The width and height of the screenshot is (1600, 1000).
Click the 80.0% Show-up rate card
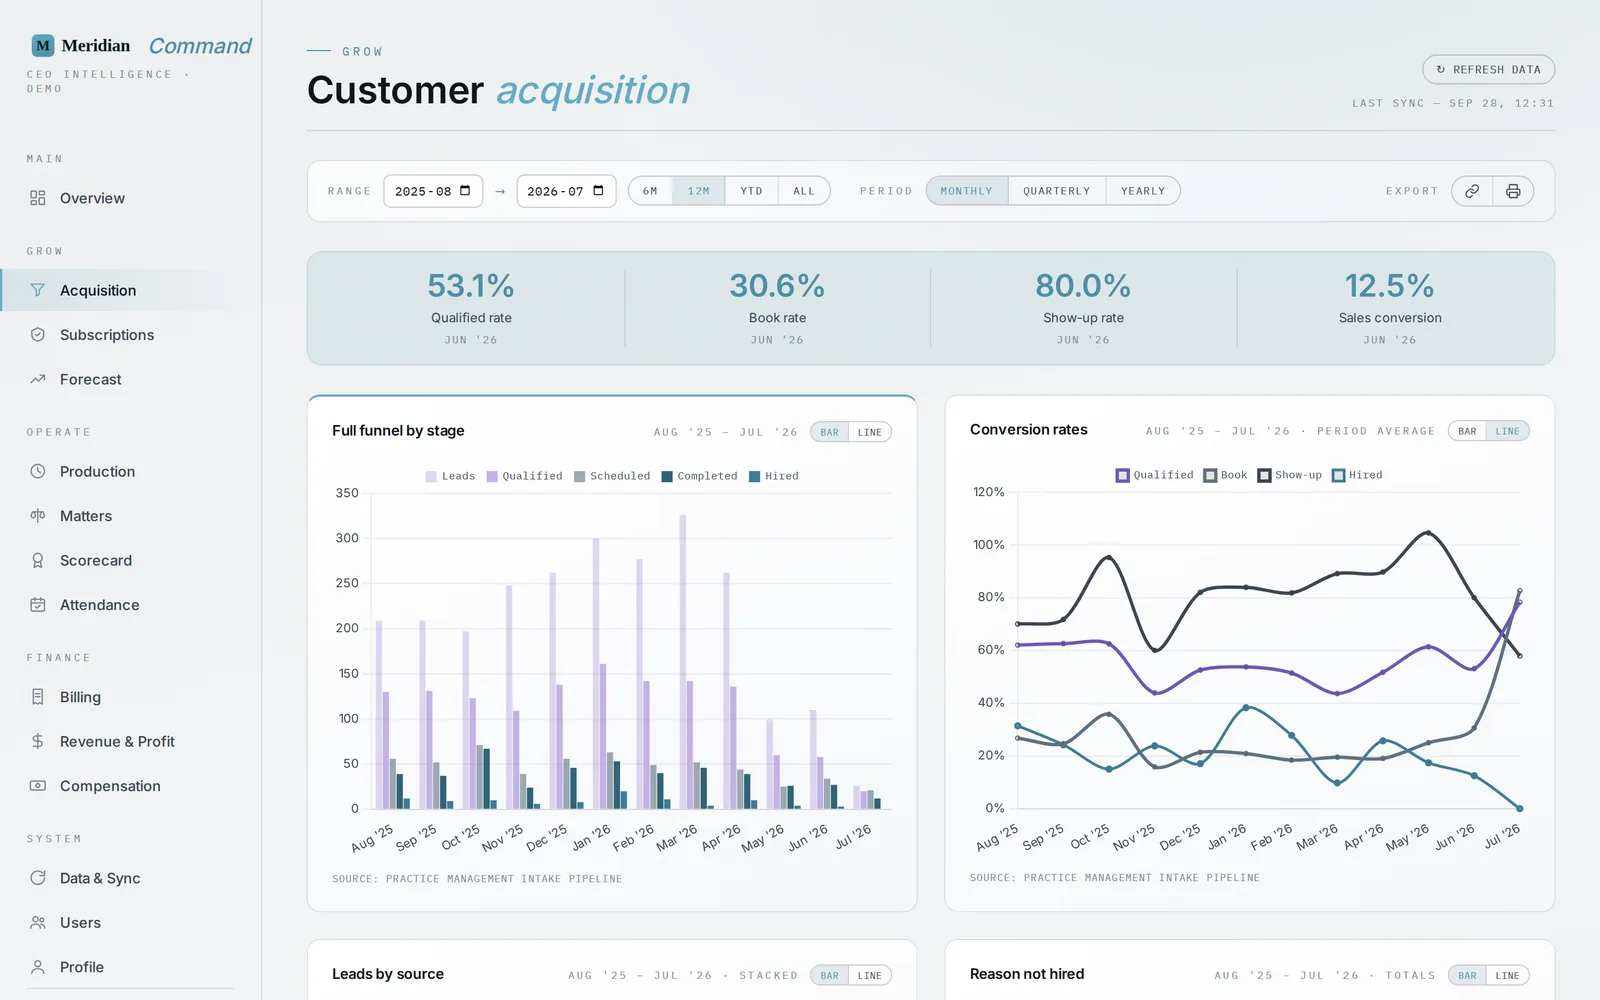(x=1083, y=308)
